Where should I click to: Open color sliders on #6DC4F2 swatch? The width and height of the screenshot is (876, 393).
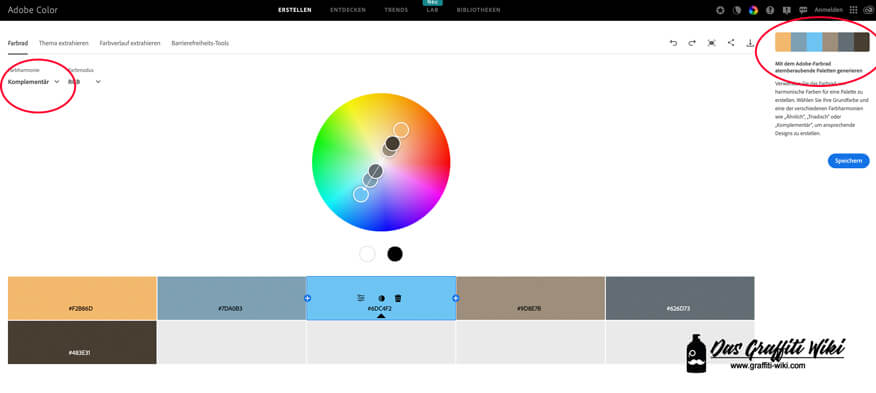361,298
